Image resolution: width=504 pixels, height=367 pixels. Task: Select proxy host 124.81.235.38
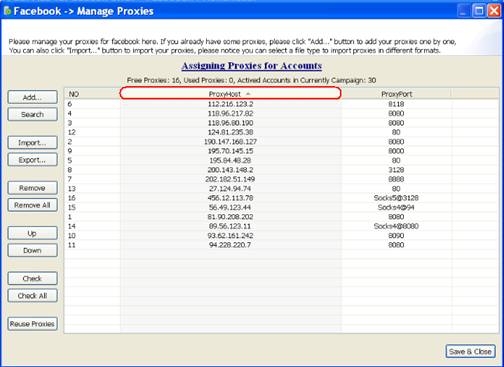point(230,132)
